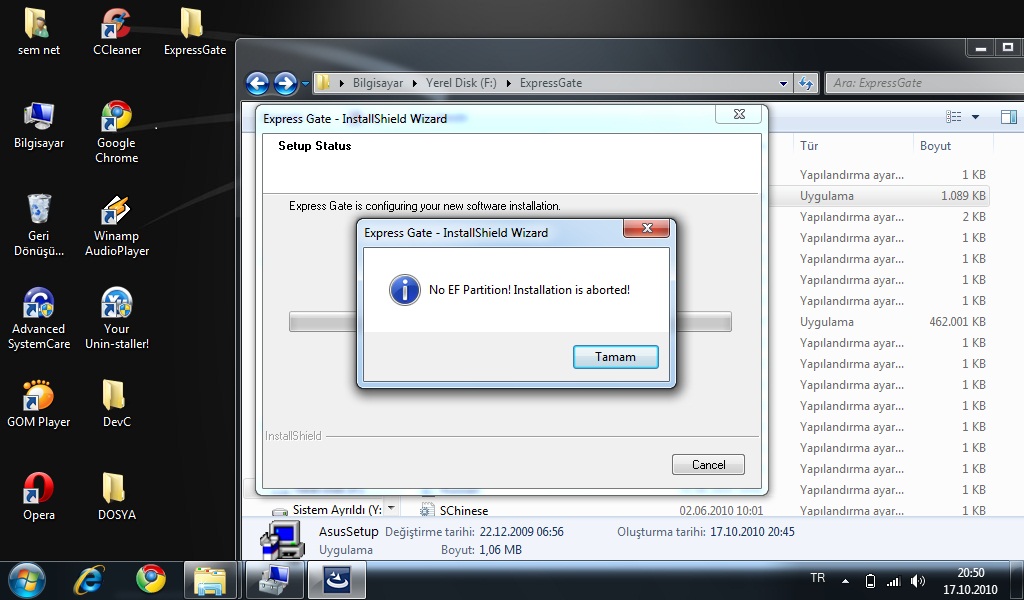Open view options dropdown arrow
The width and height of the screenshot is (1024, 600).
point(976,117)
